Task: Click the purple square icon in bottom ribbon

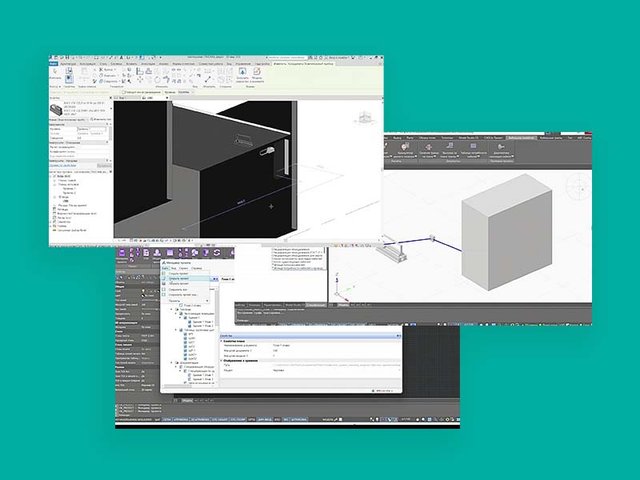Action: pyautogui.click(x=170, y=253)
